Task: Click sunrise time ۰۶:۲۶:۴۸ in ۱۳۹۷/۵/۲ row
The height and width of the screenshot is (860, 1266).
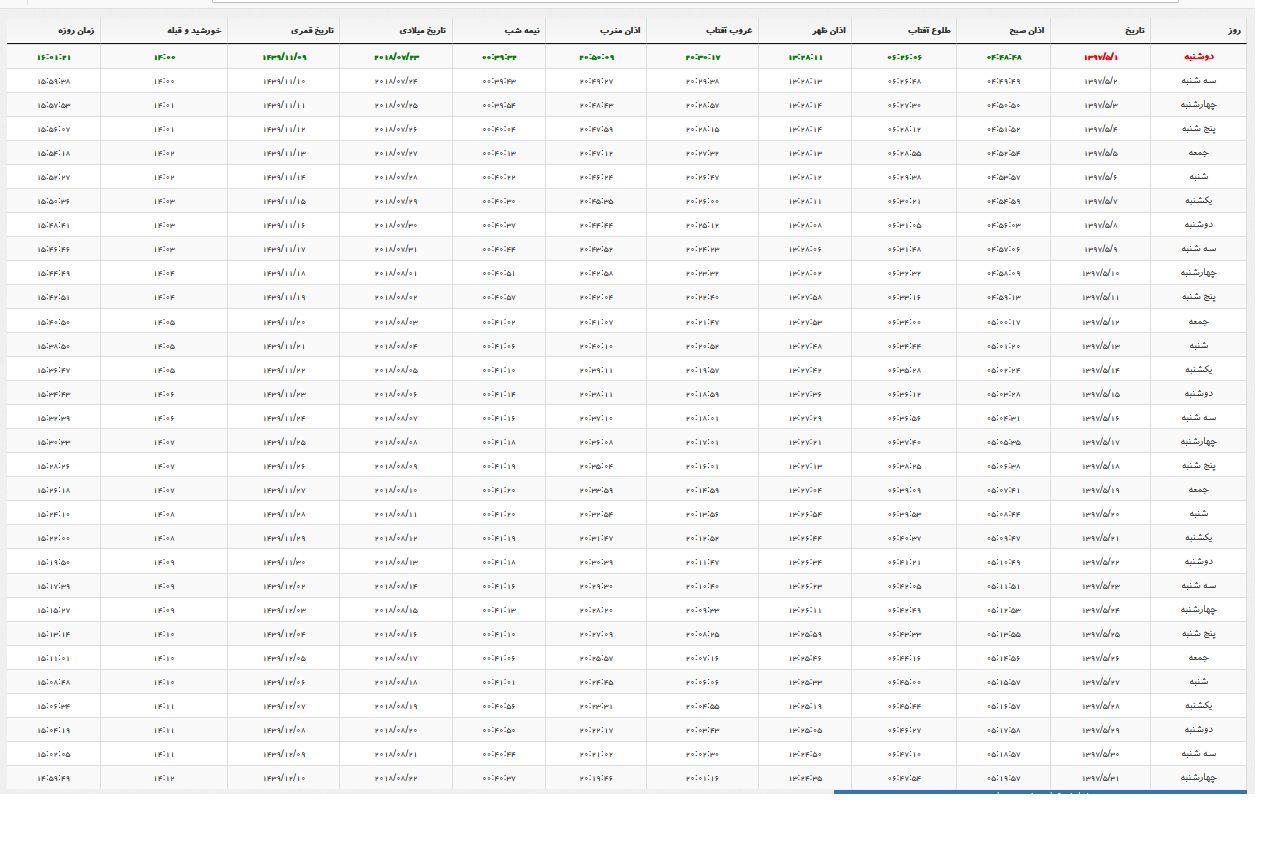Action: tap(904, 81)
